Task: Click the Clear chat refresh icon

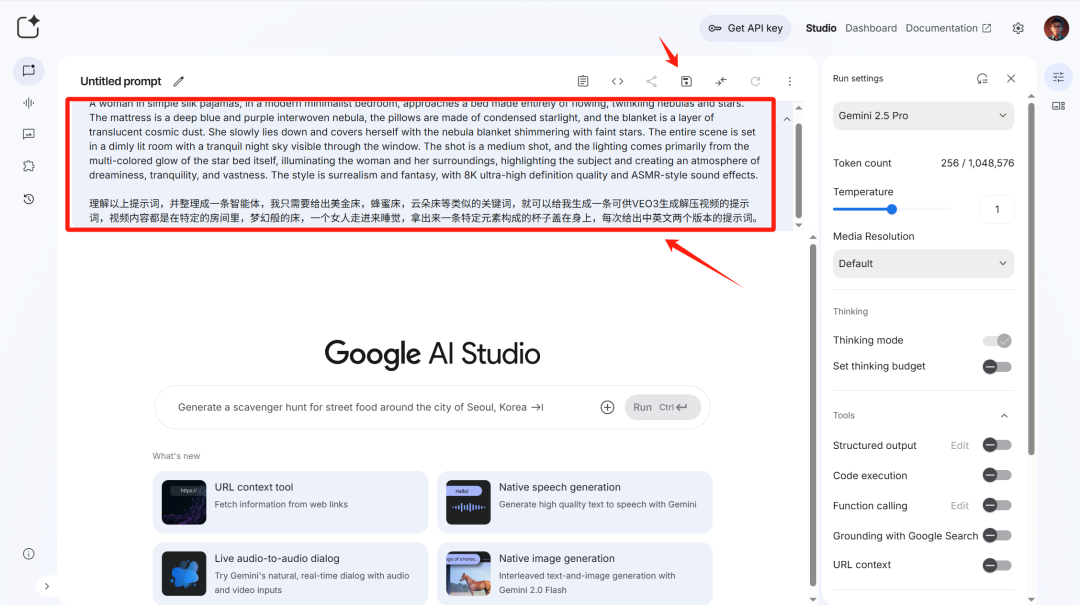Action: pos(756,81)
